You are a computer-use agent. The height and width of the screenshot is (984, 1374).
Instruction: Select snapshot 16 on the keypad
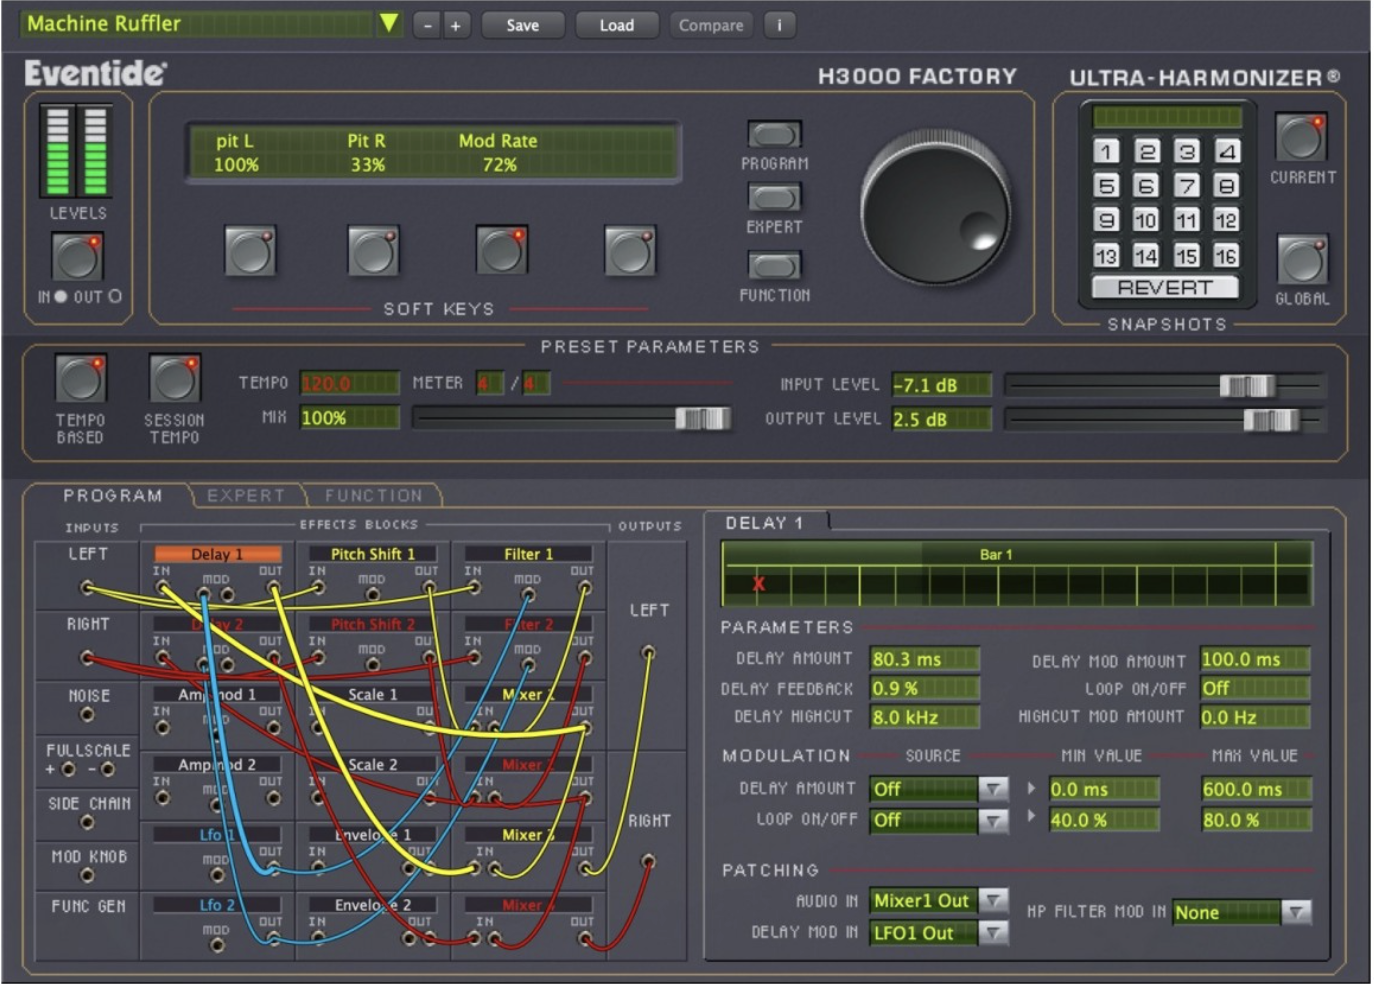pyautogui.click(x=1226, y=256)
